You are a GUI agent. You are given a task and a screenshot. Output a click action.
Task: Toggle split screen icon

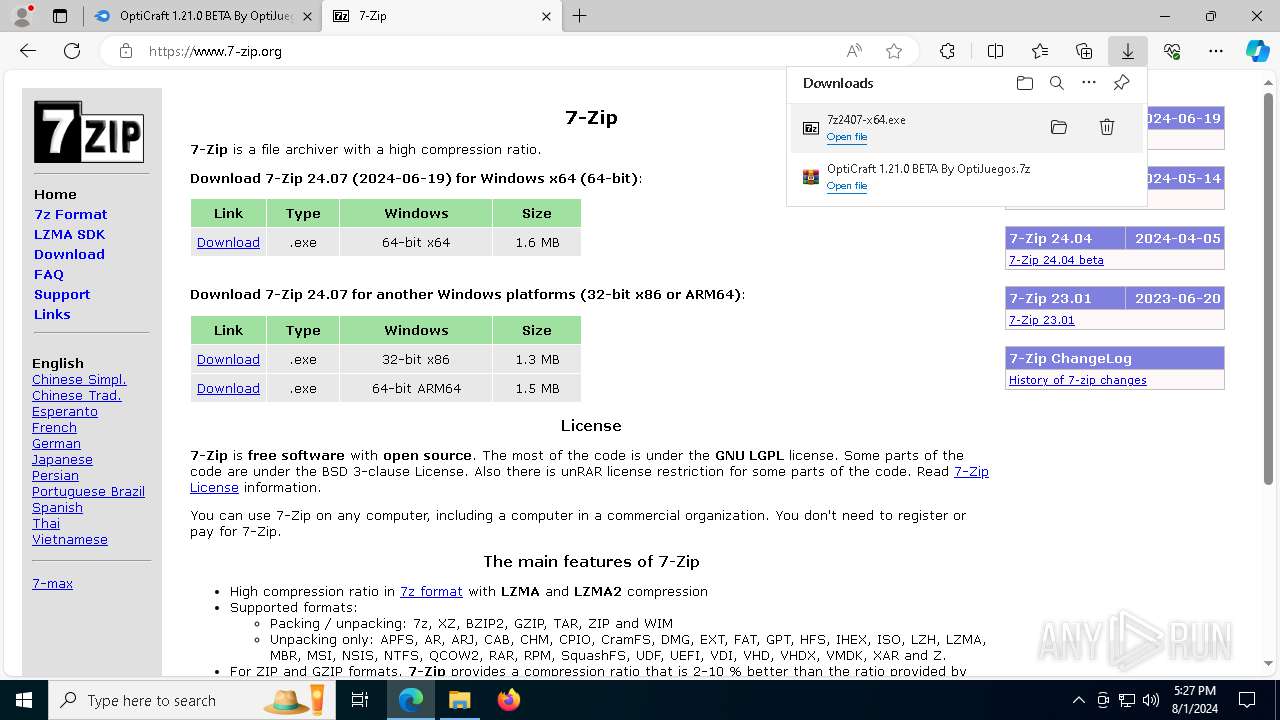[x=995, y=51]
